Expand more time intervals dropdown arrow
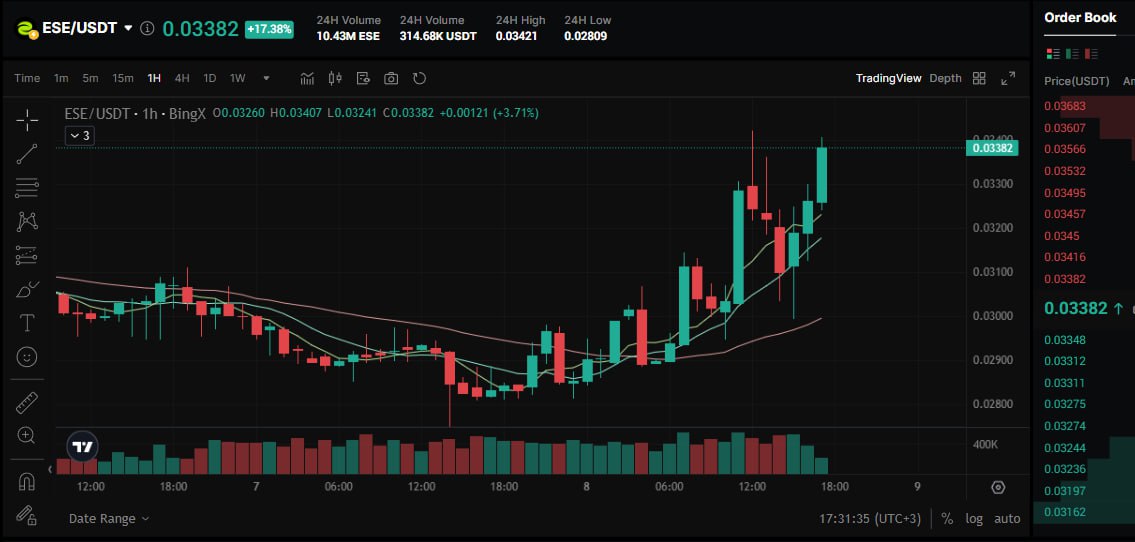Screen dimensions: 1135x542 266,78
